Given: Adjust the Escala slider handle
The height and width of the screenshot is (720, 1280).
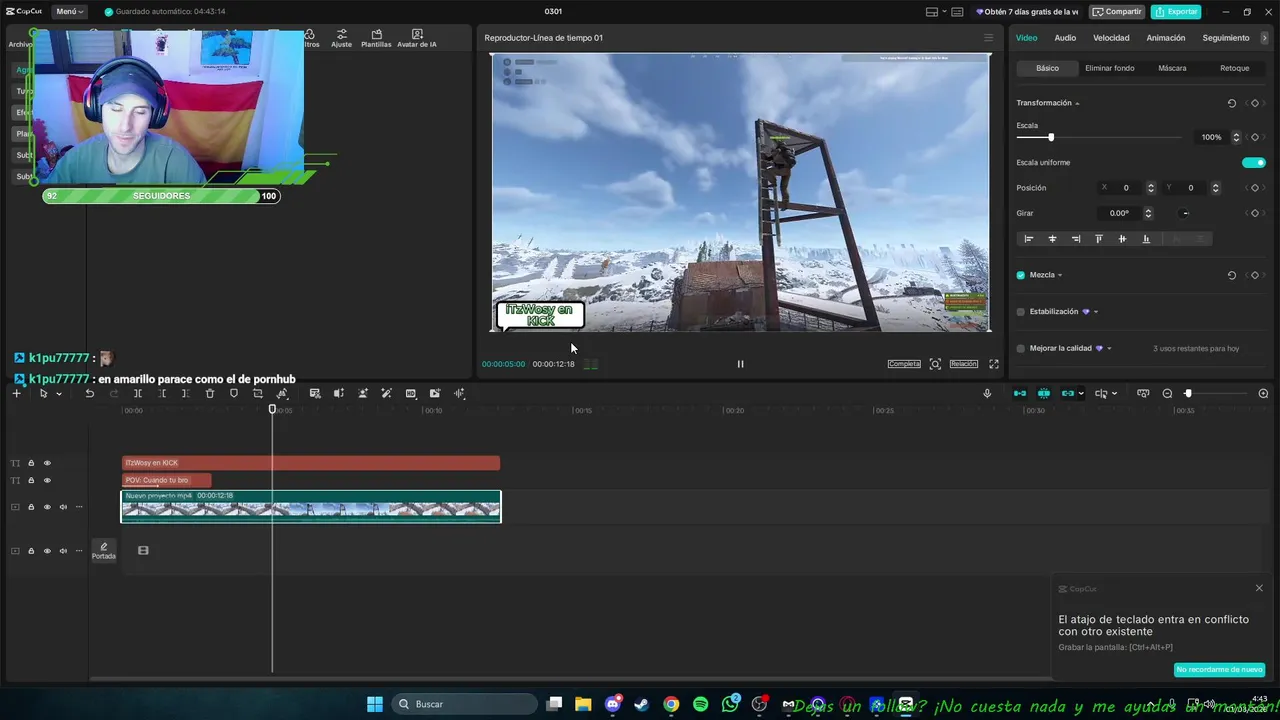Looking at the screenshot, I should click(1051, 137).
